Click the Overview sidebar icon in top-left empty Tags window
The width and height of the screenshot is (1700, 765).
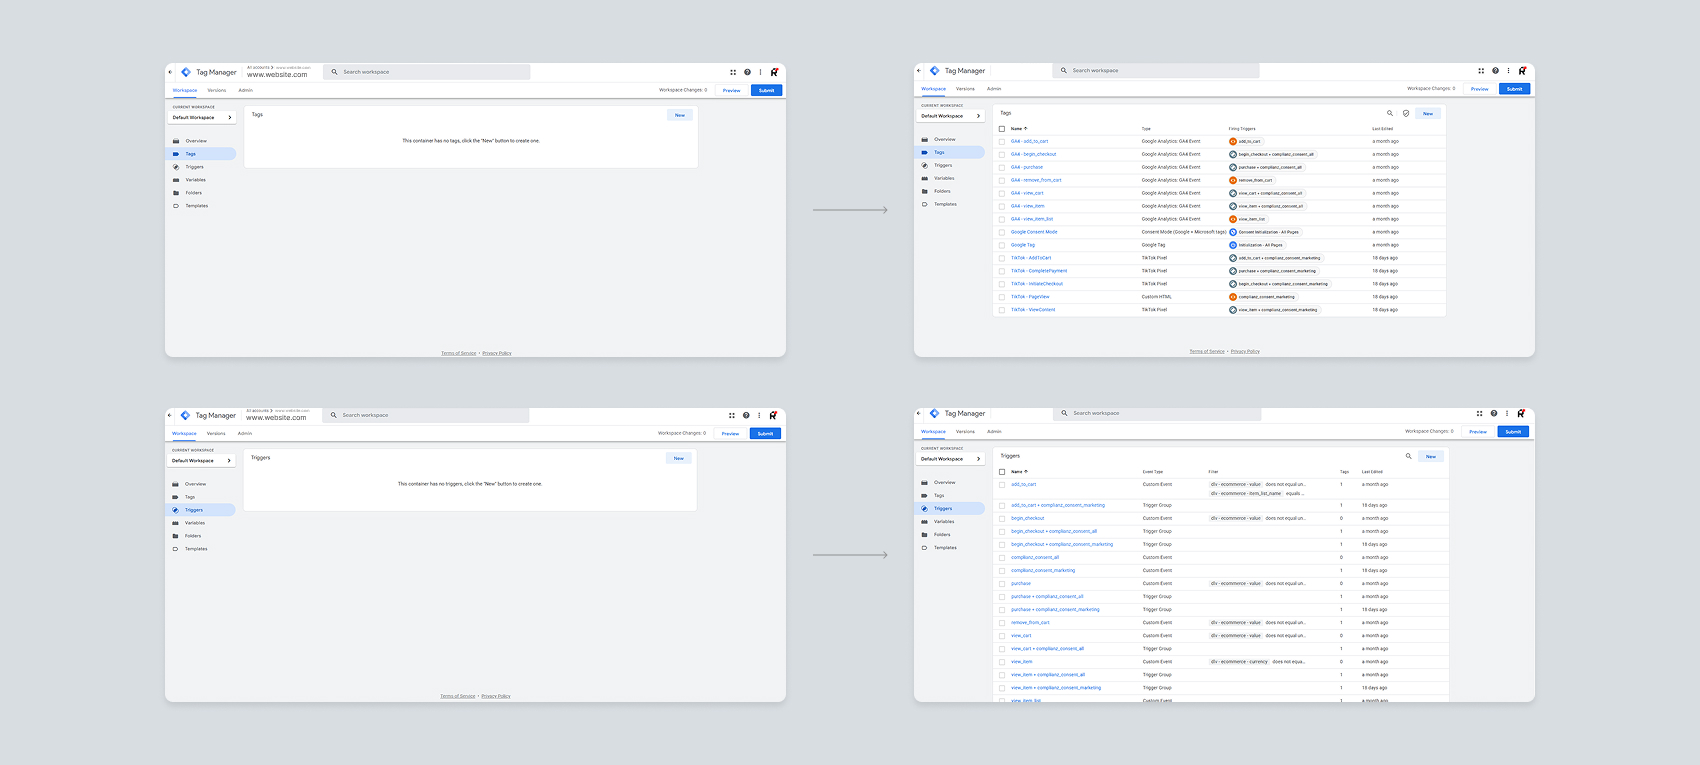[176, 141]
